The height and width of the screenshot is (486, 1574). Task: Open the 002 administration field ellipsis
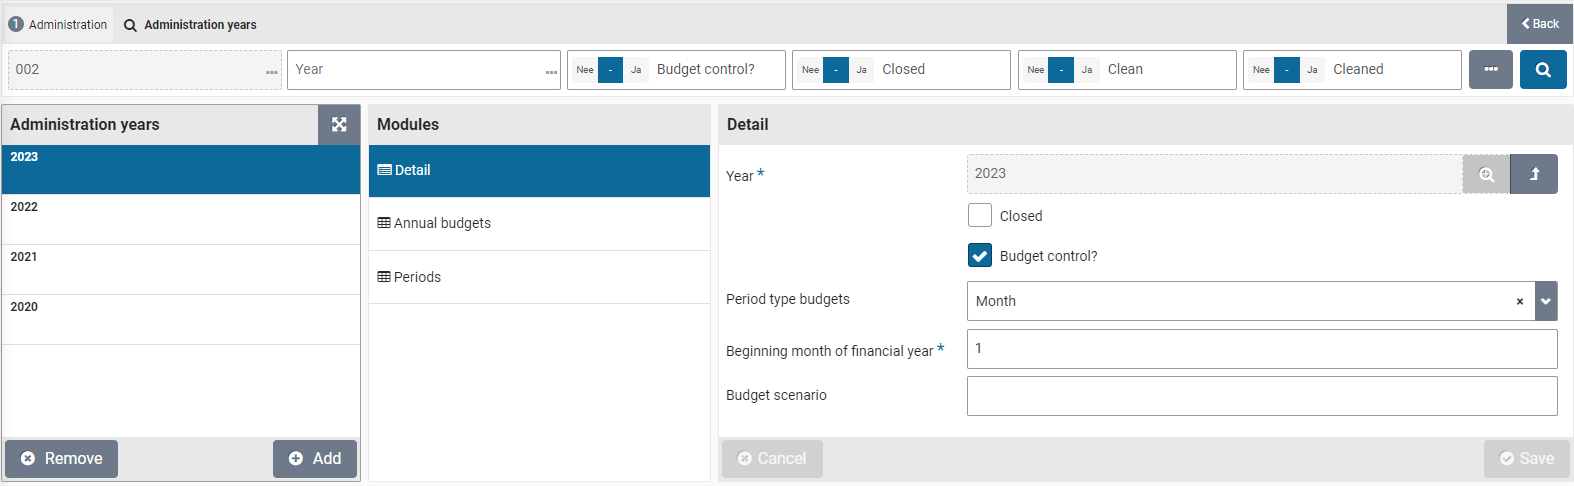pyautogui.click(x=272, y=72)
